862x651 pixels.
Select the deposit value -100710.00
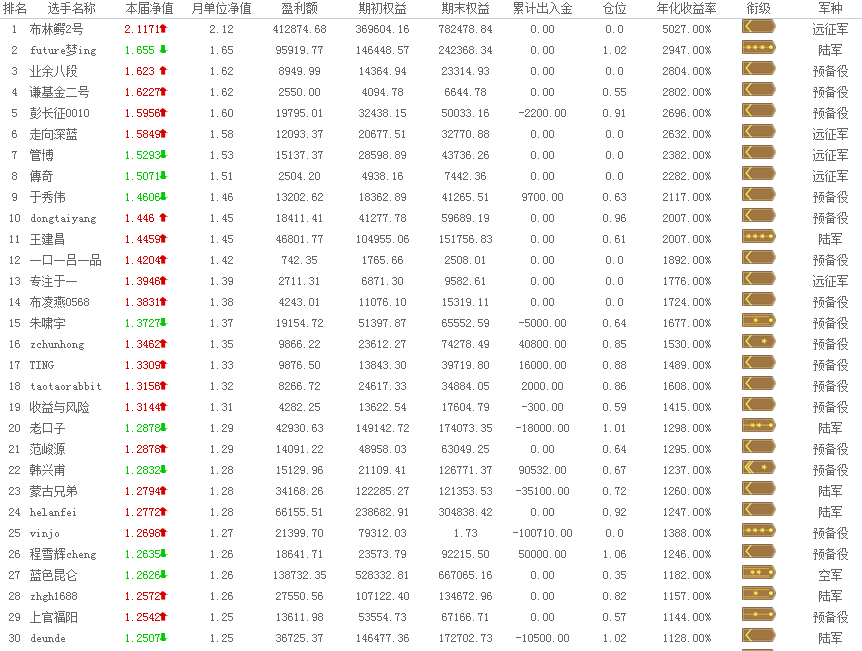pyautogui.click(x=542, y=533)
